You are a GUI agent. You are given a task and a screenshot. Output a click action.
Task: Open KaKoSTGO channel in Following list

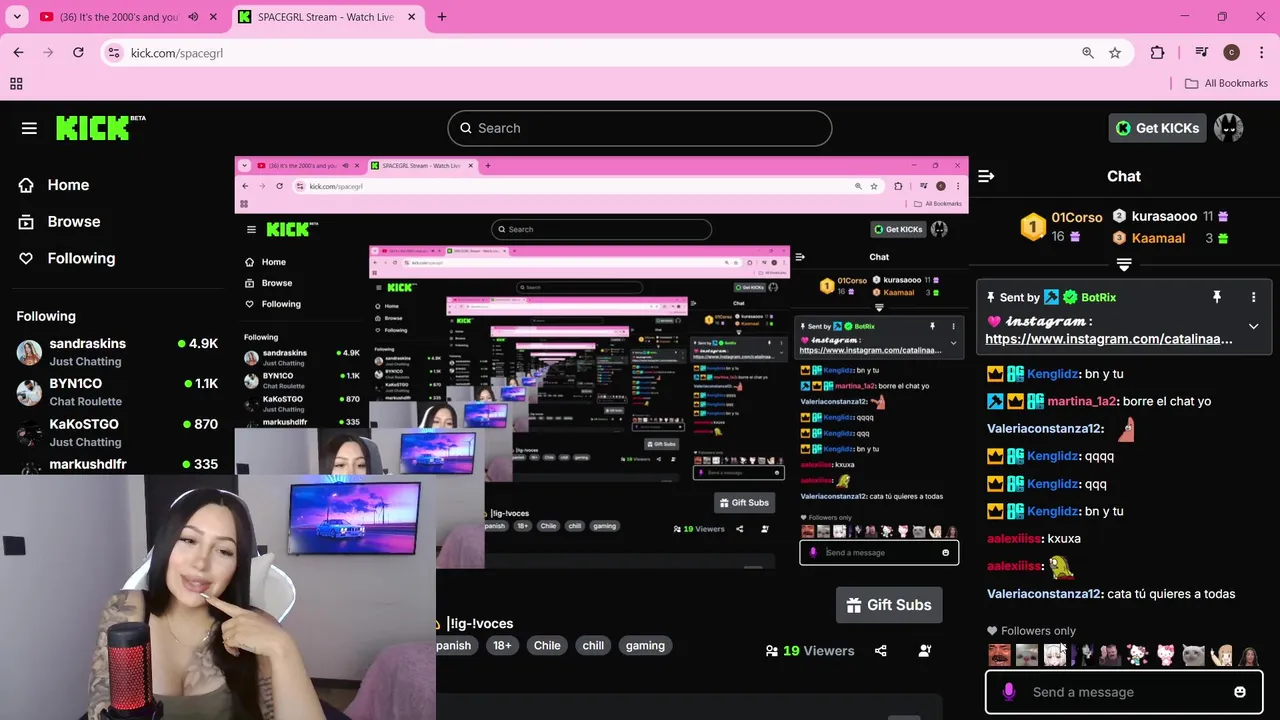tap(117, 432)
